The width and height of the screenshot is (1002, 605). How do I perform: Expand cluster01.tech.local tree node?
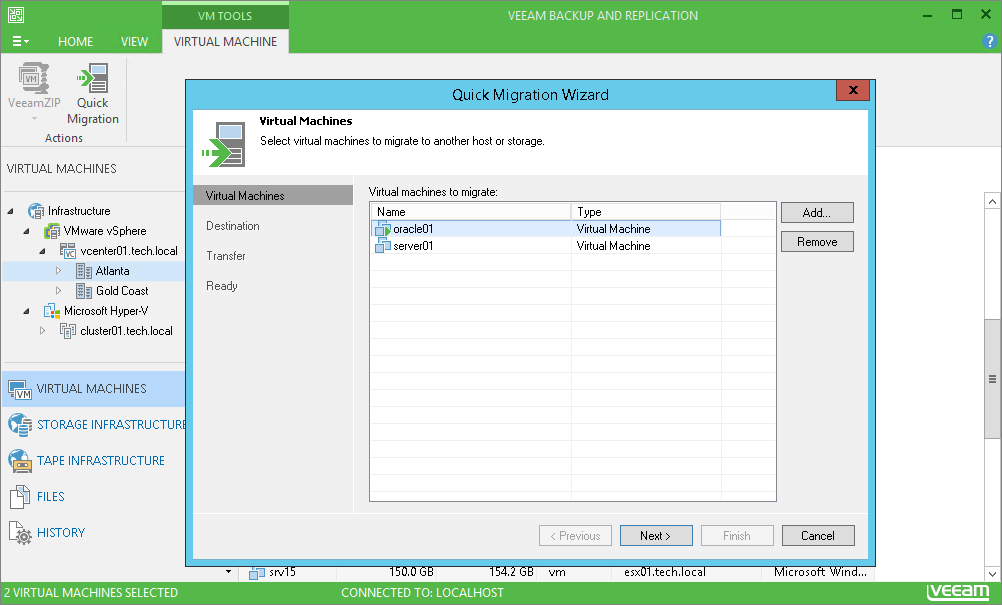[42, 331]
